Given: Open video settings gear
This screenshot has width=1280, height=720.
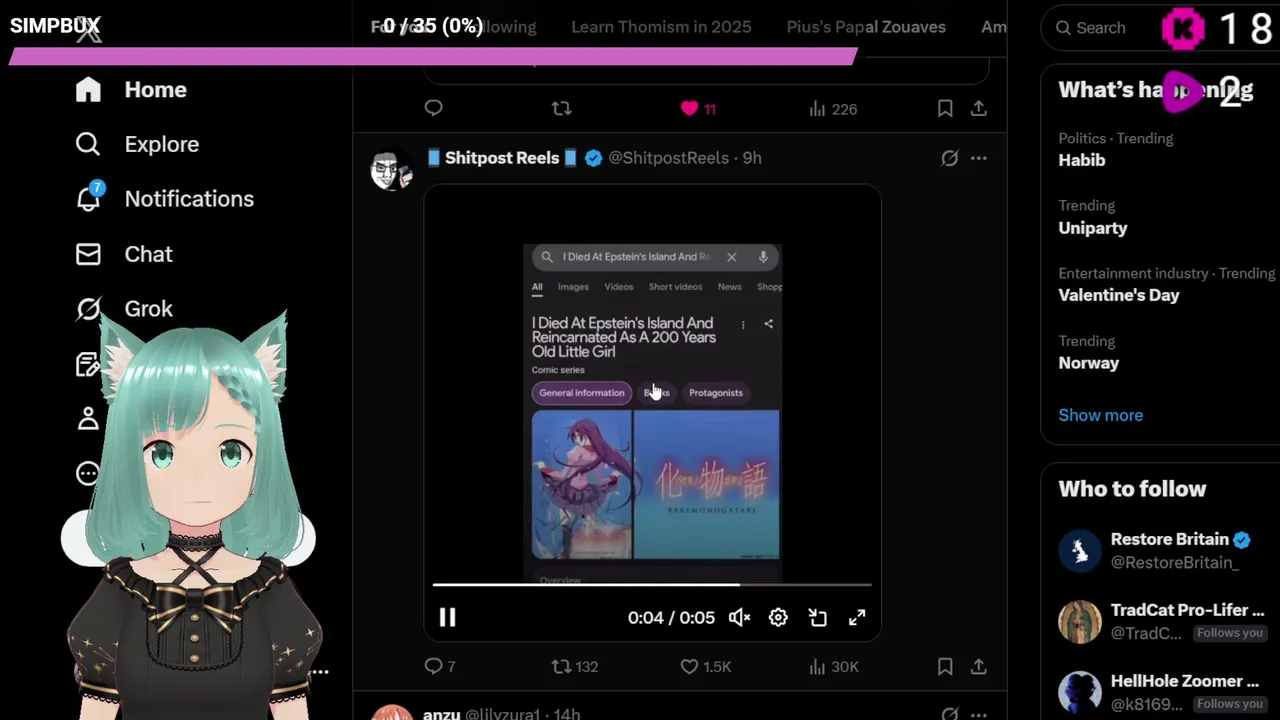Looking at the screenshot, I should click(778, 618).
